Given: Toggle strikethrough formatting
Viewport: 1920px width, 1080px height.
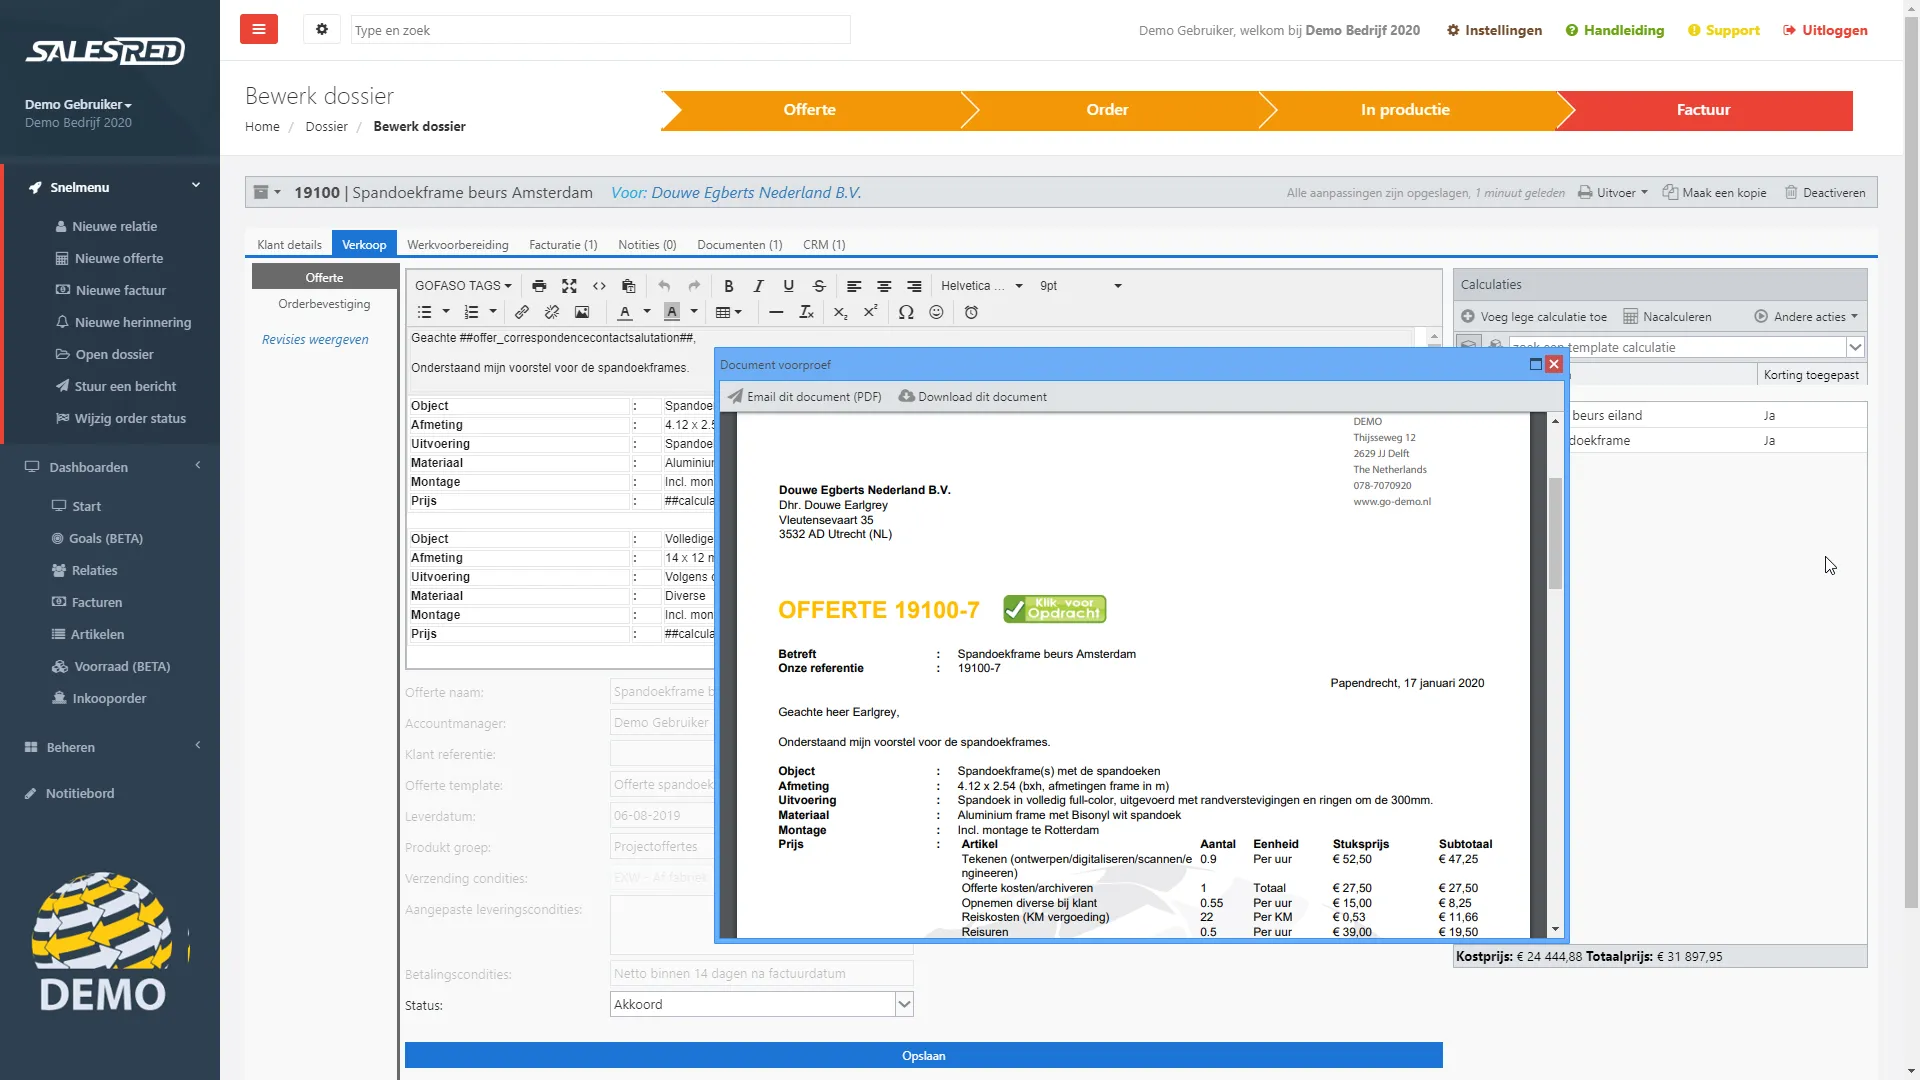Looking at the screenshot, I should (819, 286).
